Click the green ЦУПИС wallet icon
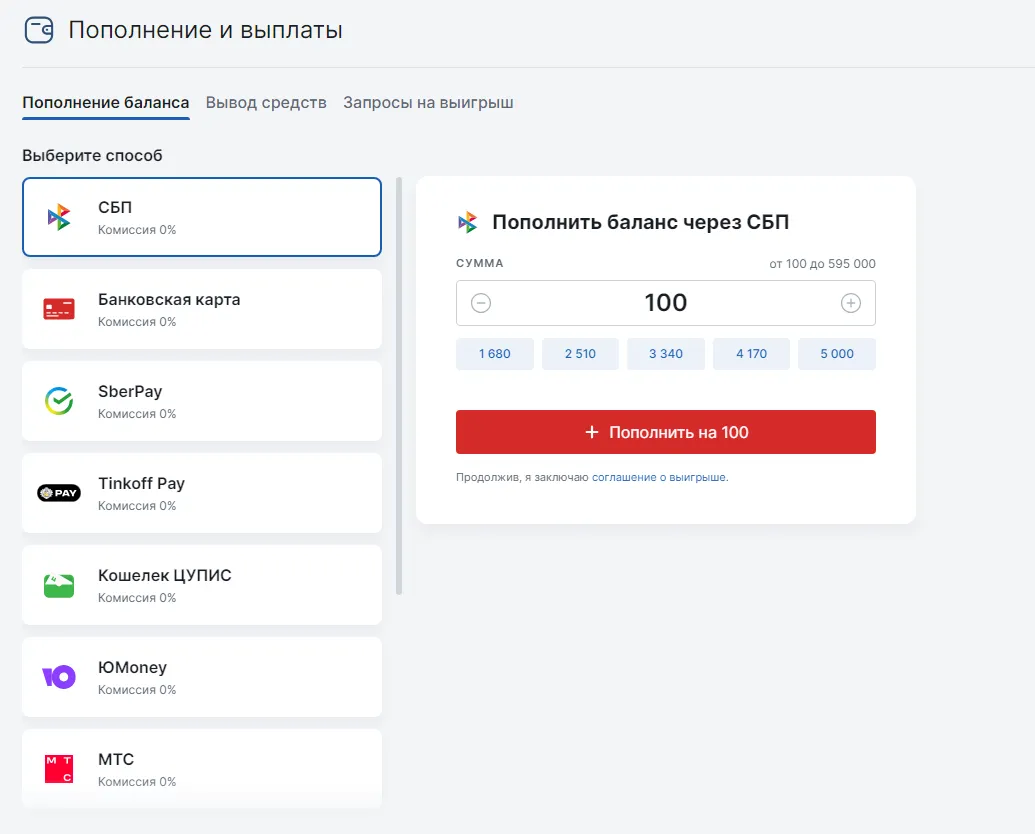This screenshot has width=1035, height=834. (x=59, y=585)
